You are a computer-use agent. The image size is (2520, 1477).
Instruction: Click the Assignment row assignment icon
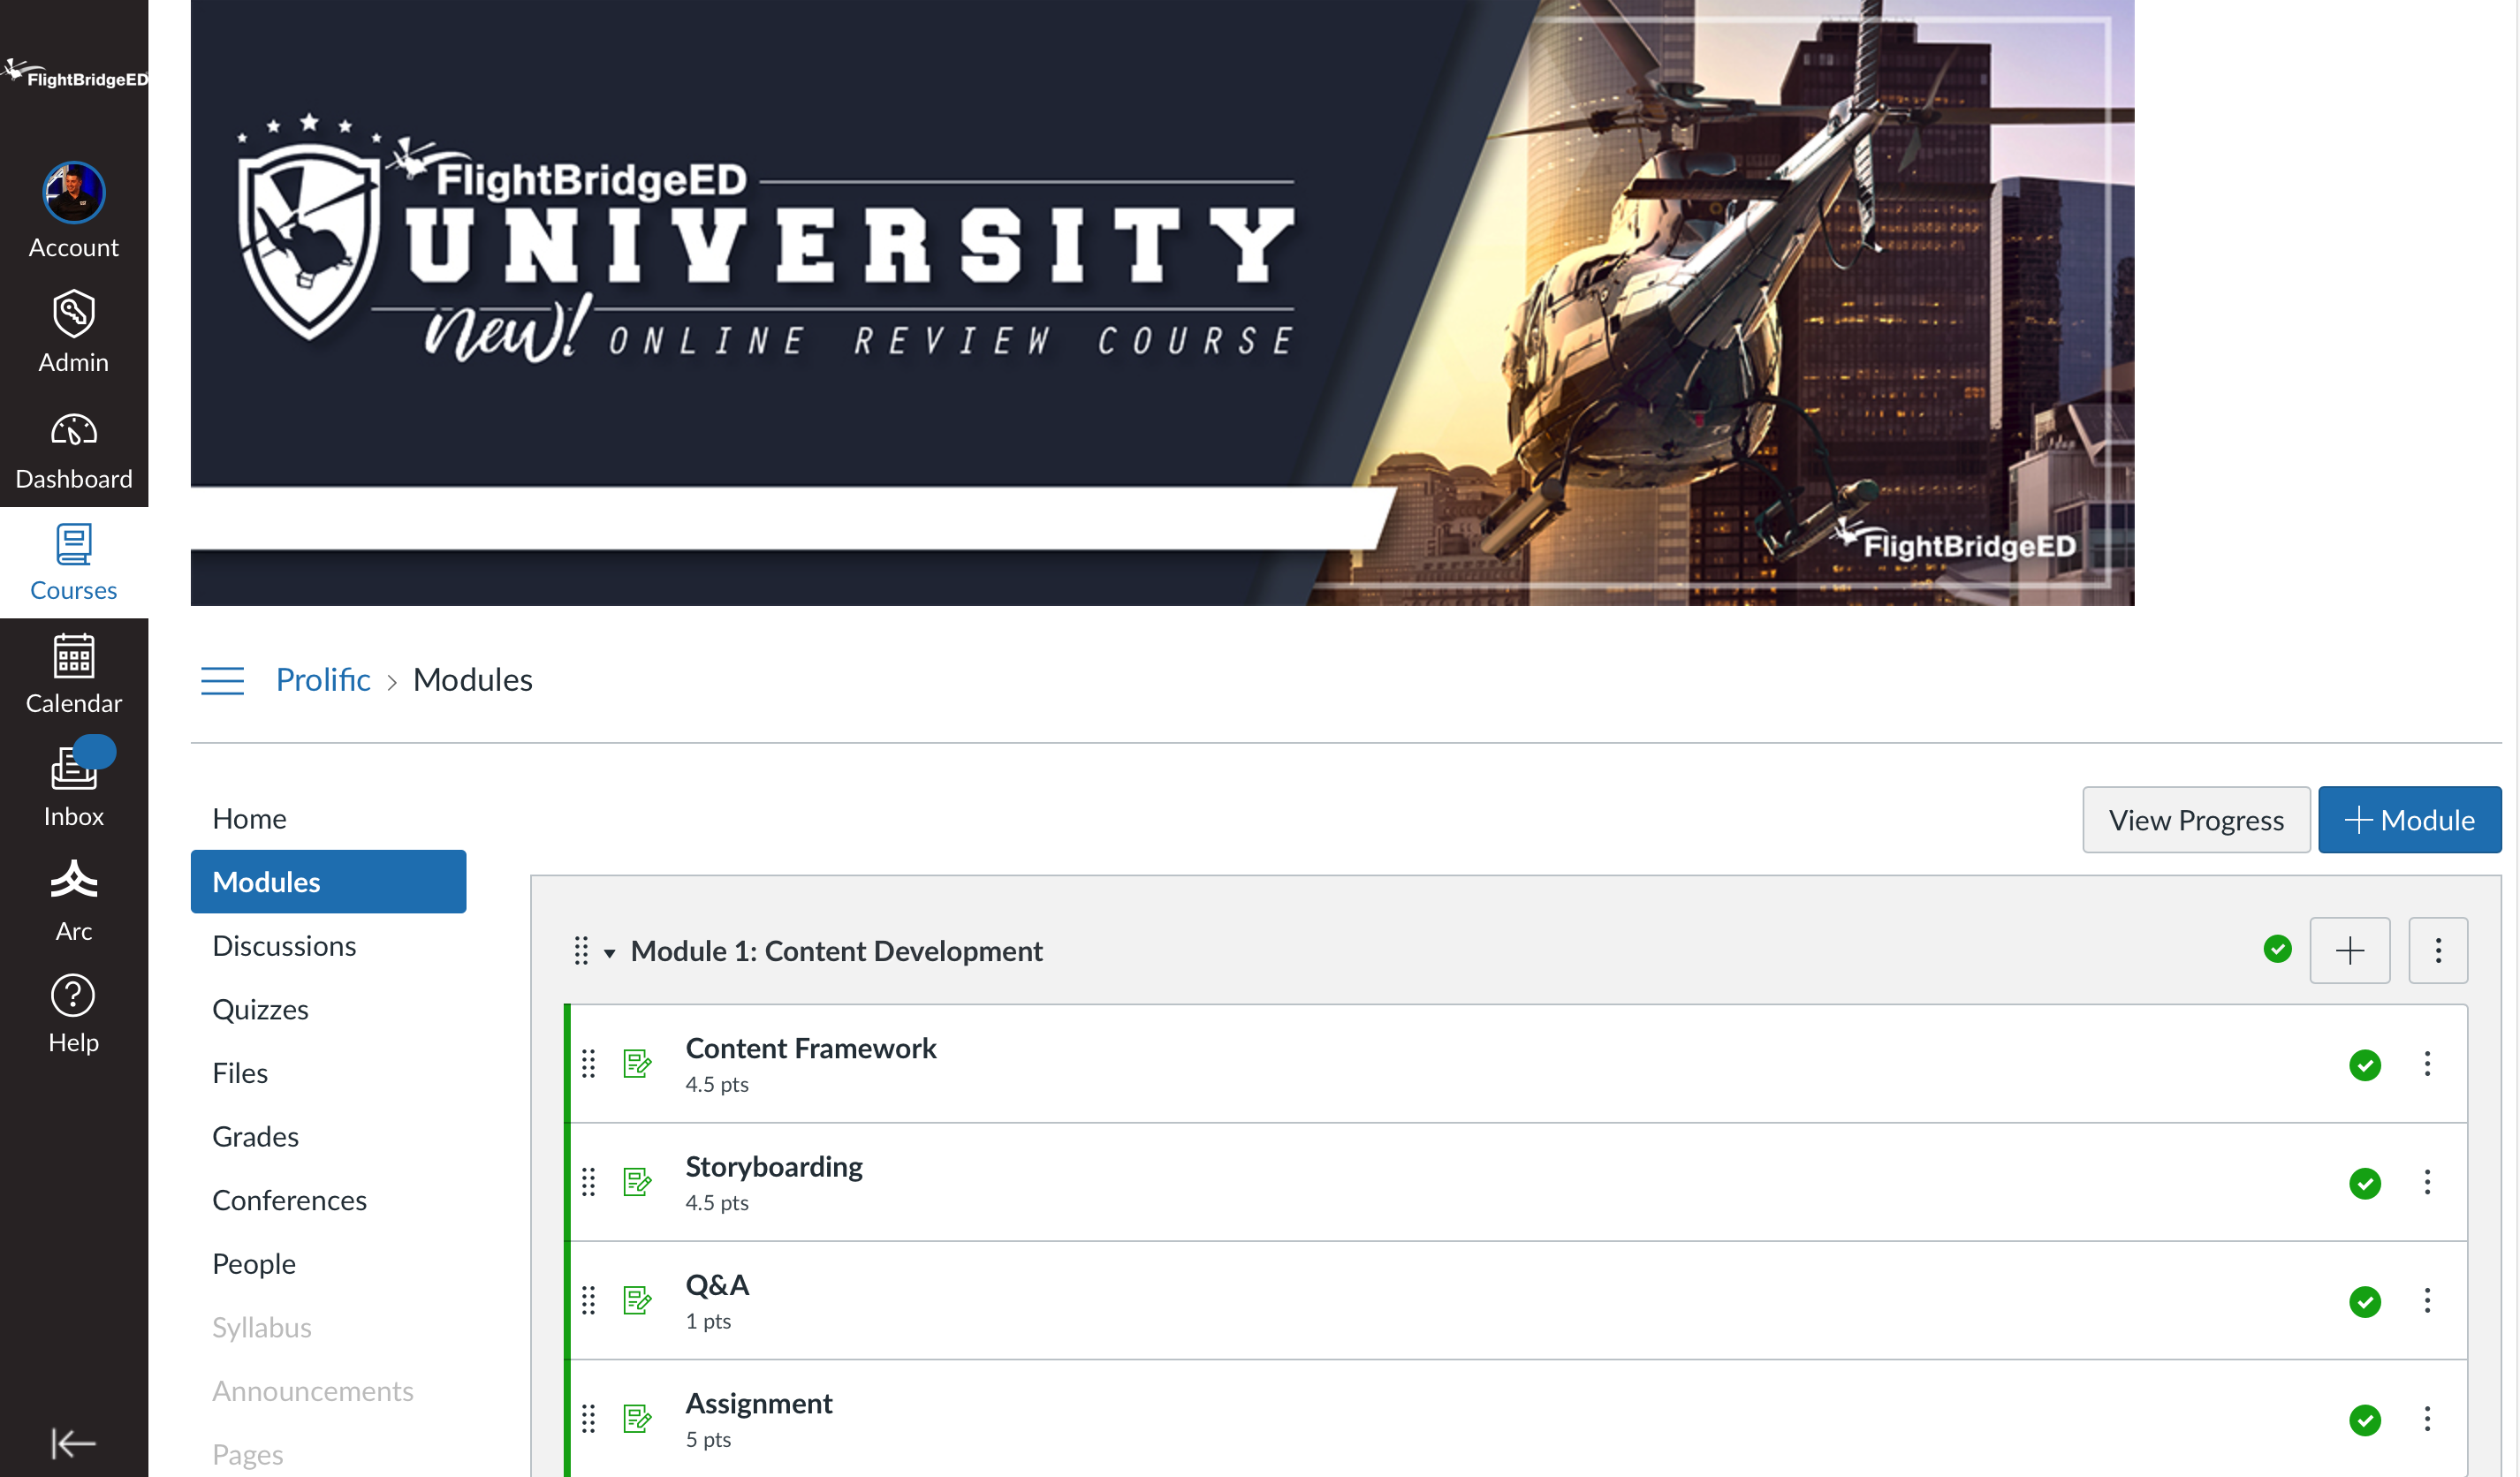(637, 1419)
